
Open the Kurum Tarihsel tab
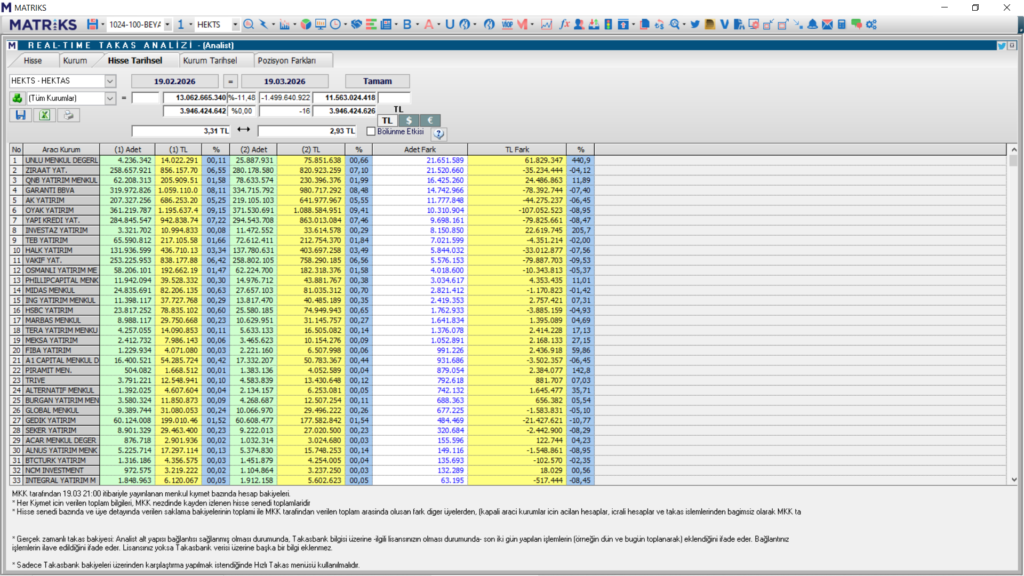(210, 60)
